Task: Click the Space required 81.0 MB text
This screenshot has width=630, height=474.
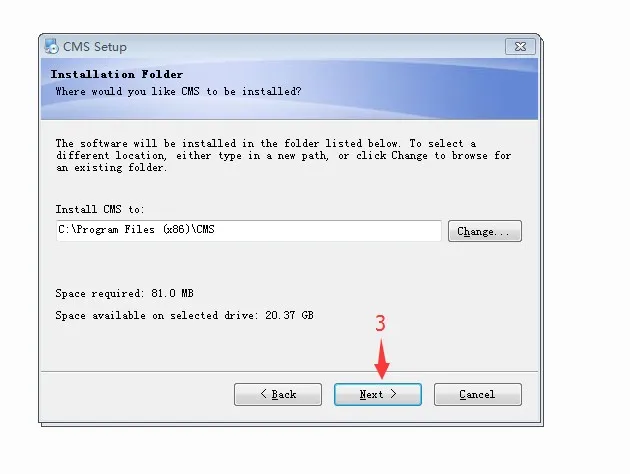Action: tap(125, 293)
